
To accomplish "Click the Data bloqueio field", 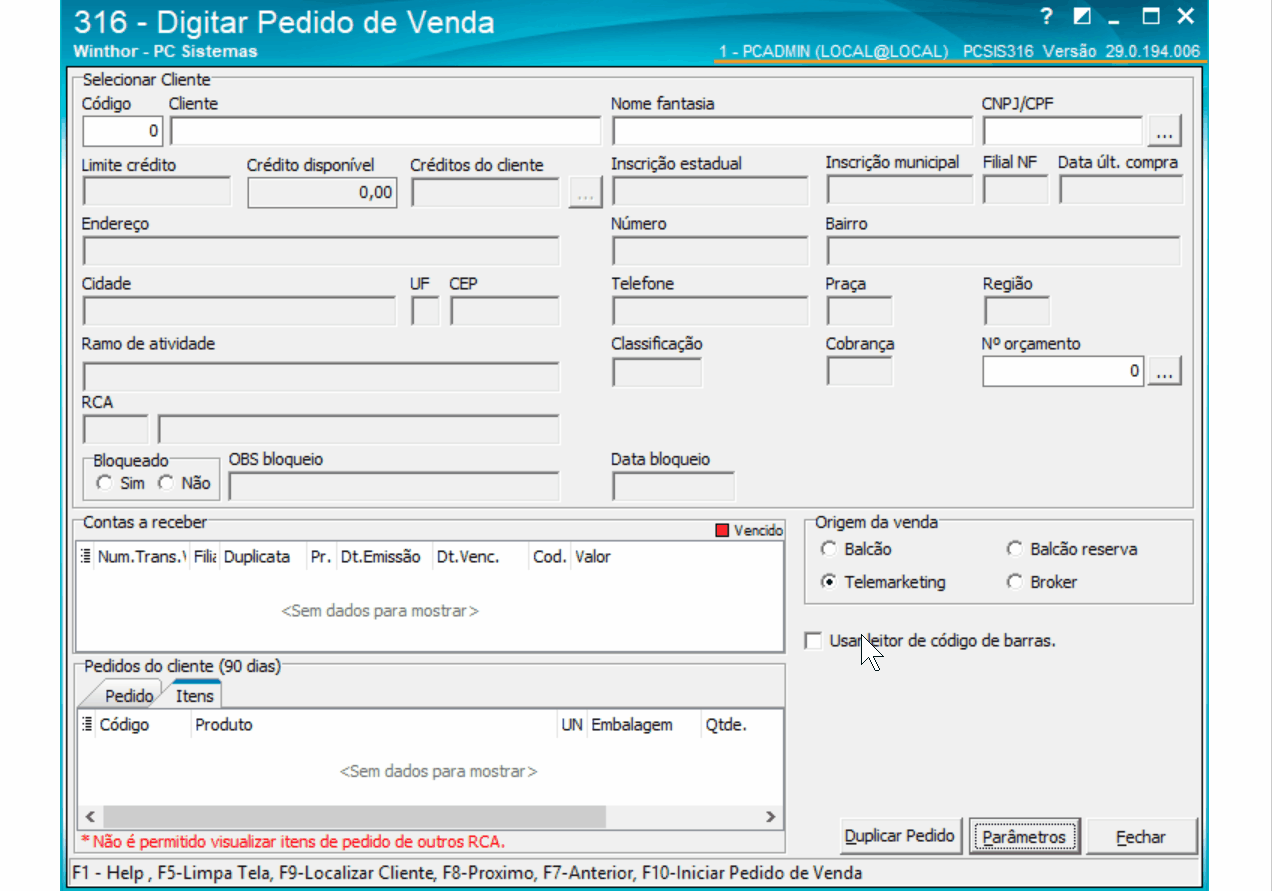I will click(673, 486).
